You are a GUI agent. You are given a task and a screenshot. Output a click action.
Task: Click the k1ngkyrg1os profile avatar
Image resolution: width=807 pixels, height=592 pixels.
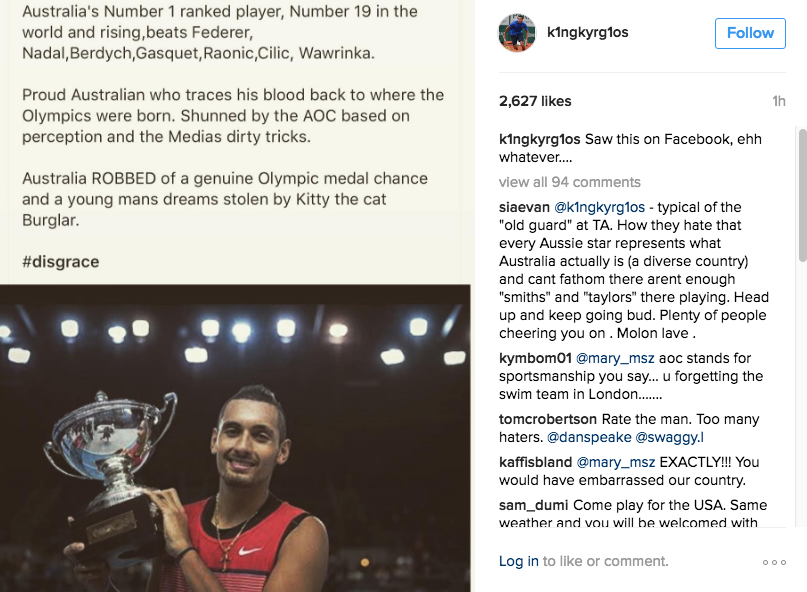tap(518, 34)
